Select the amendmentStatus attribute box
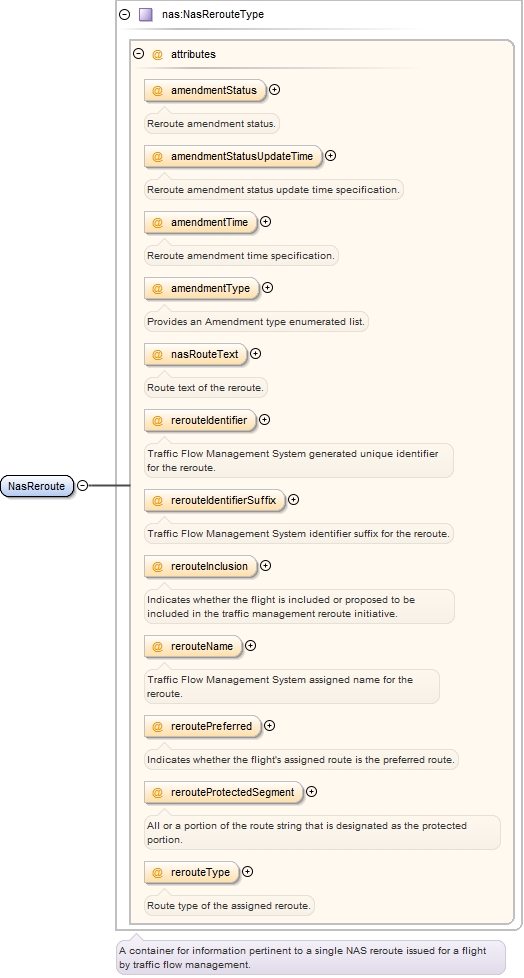 point(205,90)
